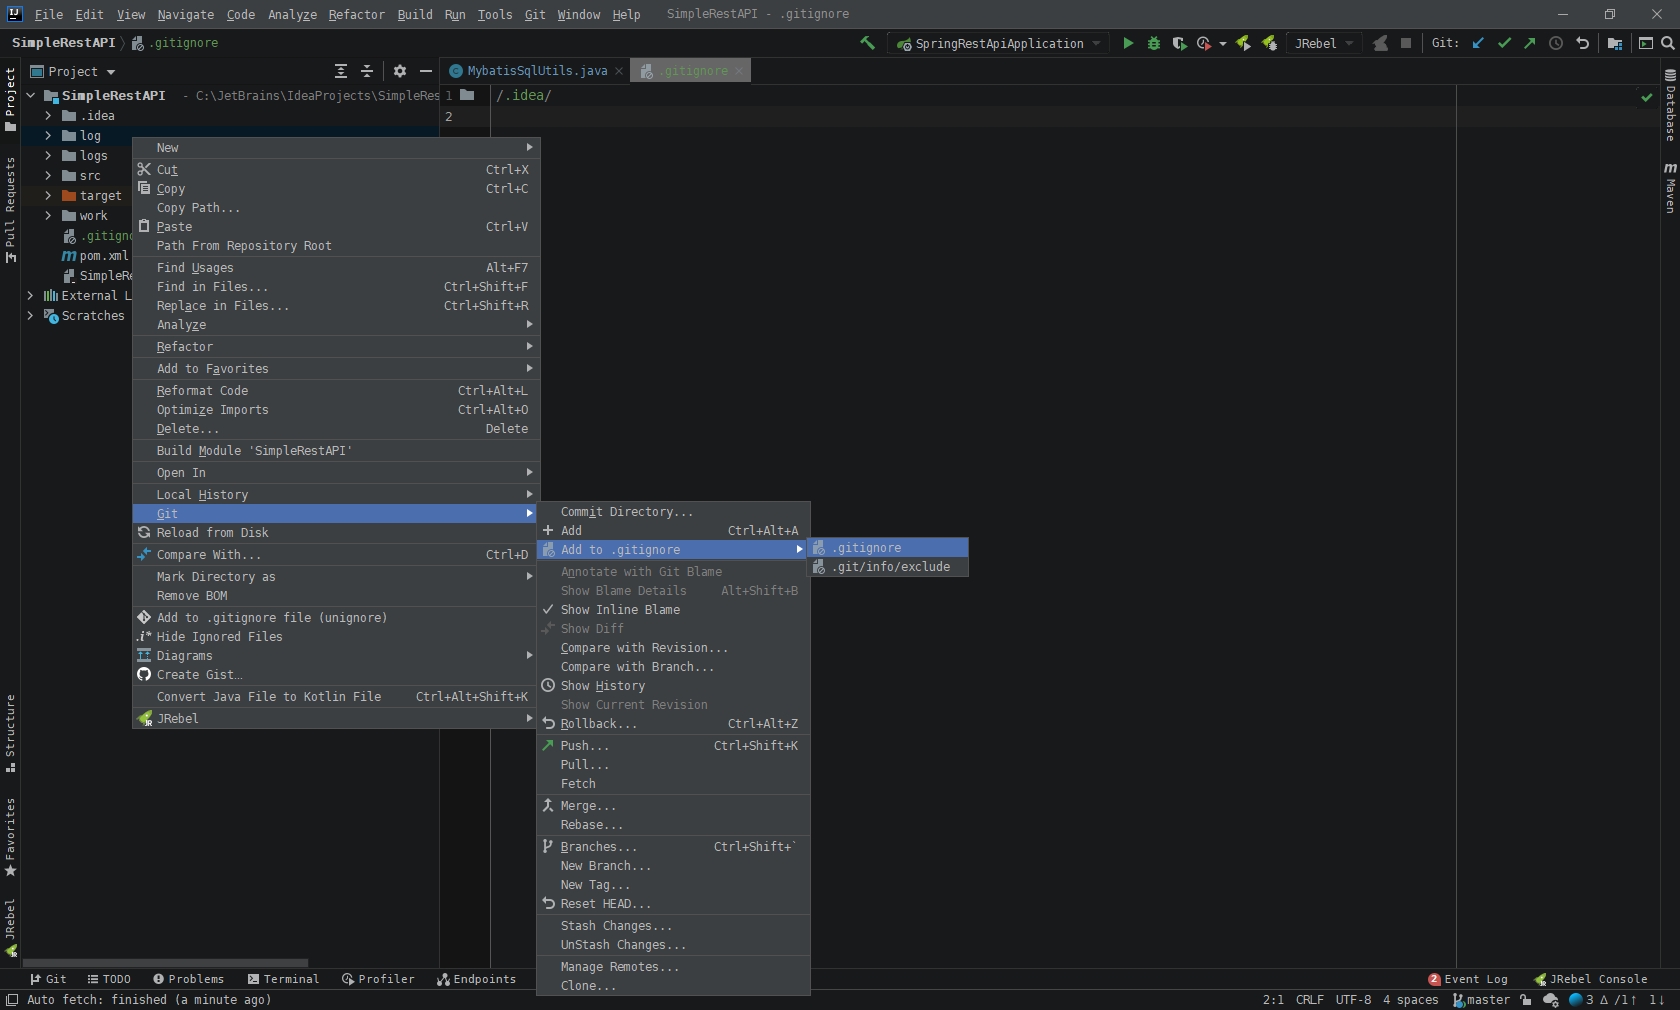Open the Structure side panel
Image resolution: width=1680 pixels, height=1010 pixels.
coord(10,733)
